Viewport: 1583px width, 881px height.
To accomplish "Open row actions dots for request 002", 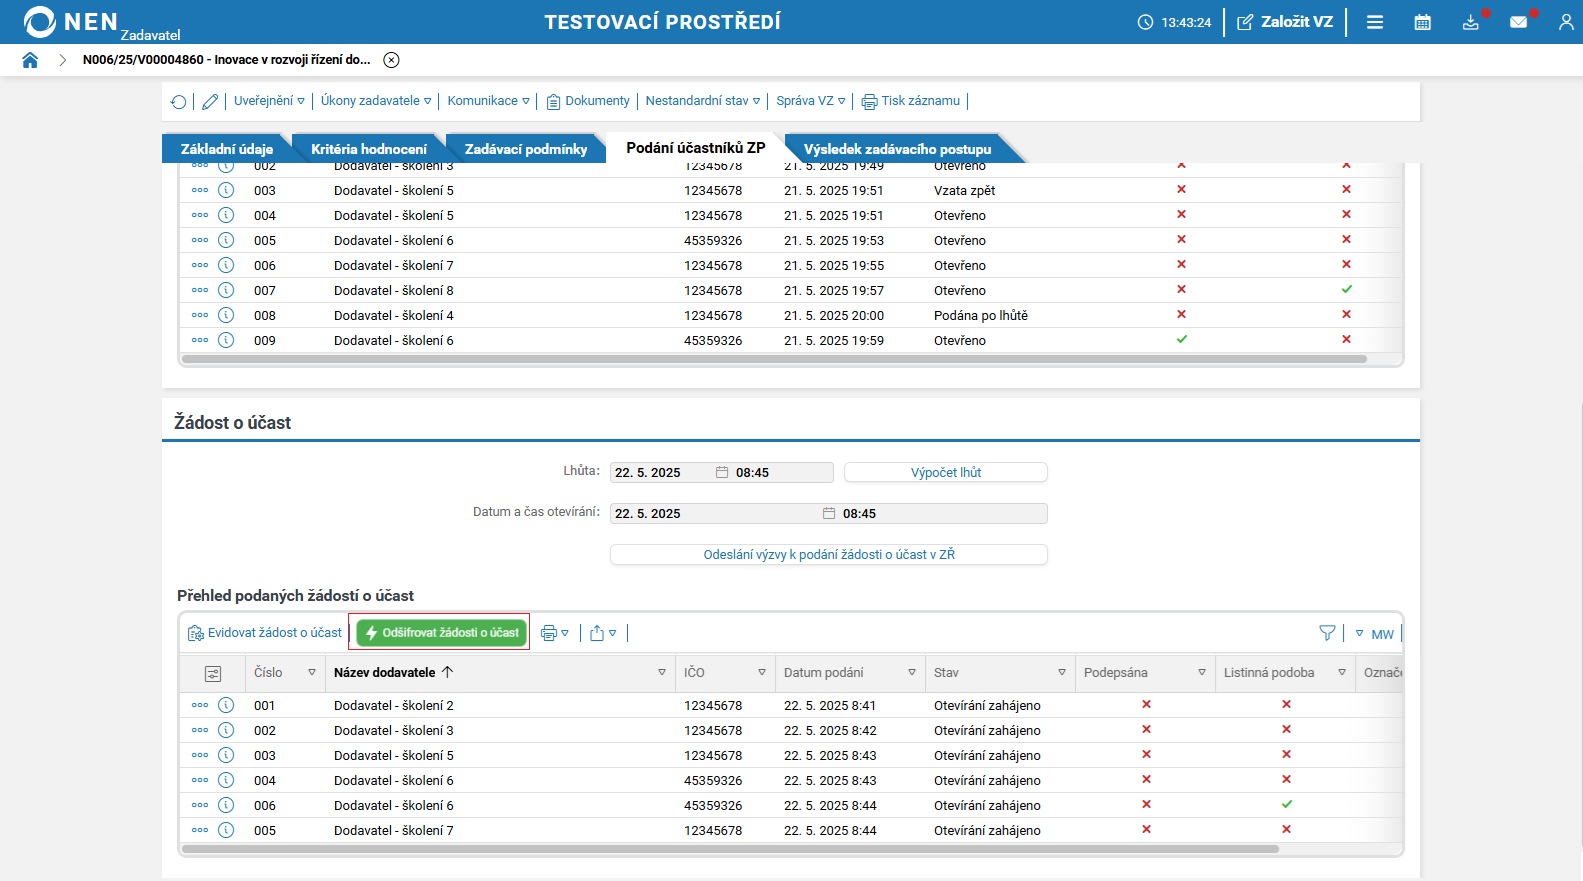I will click(200, 730).
